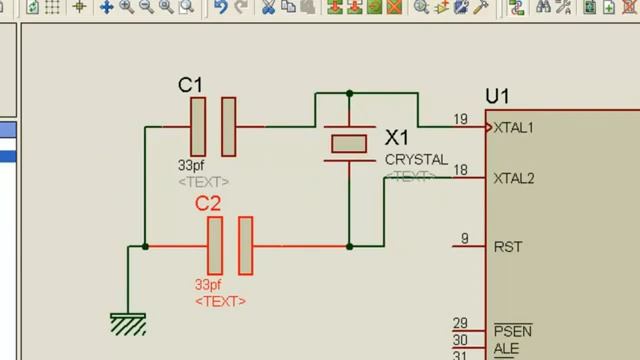Image resolution: width=640 pixels, height=360 pixels.
Task: Click the PSEN pin name
Action: coord(513,331)
